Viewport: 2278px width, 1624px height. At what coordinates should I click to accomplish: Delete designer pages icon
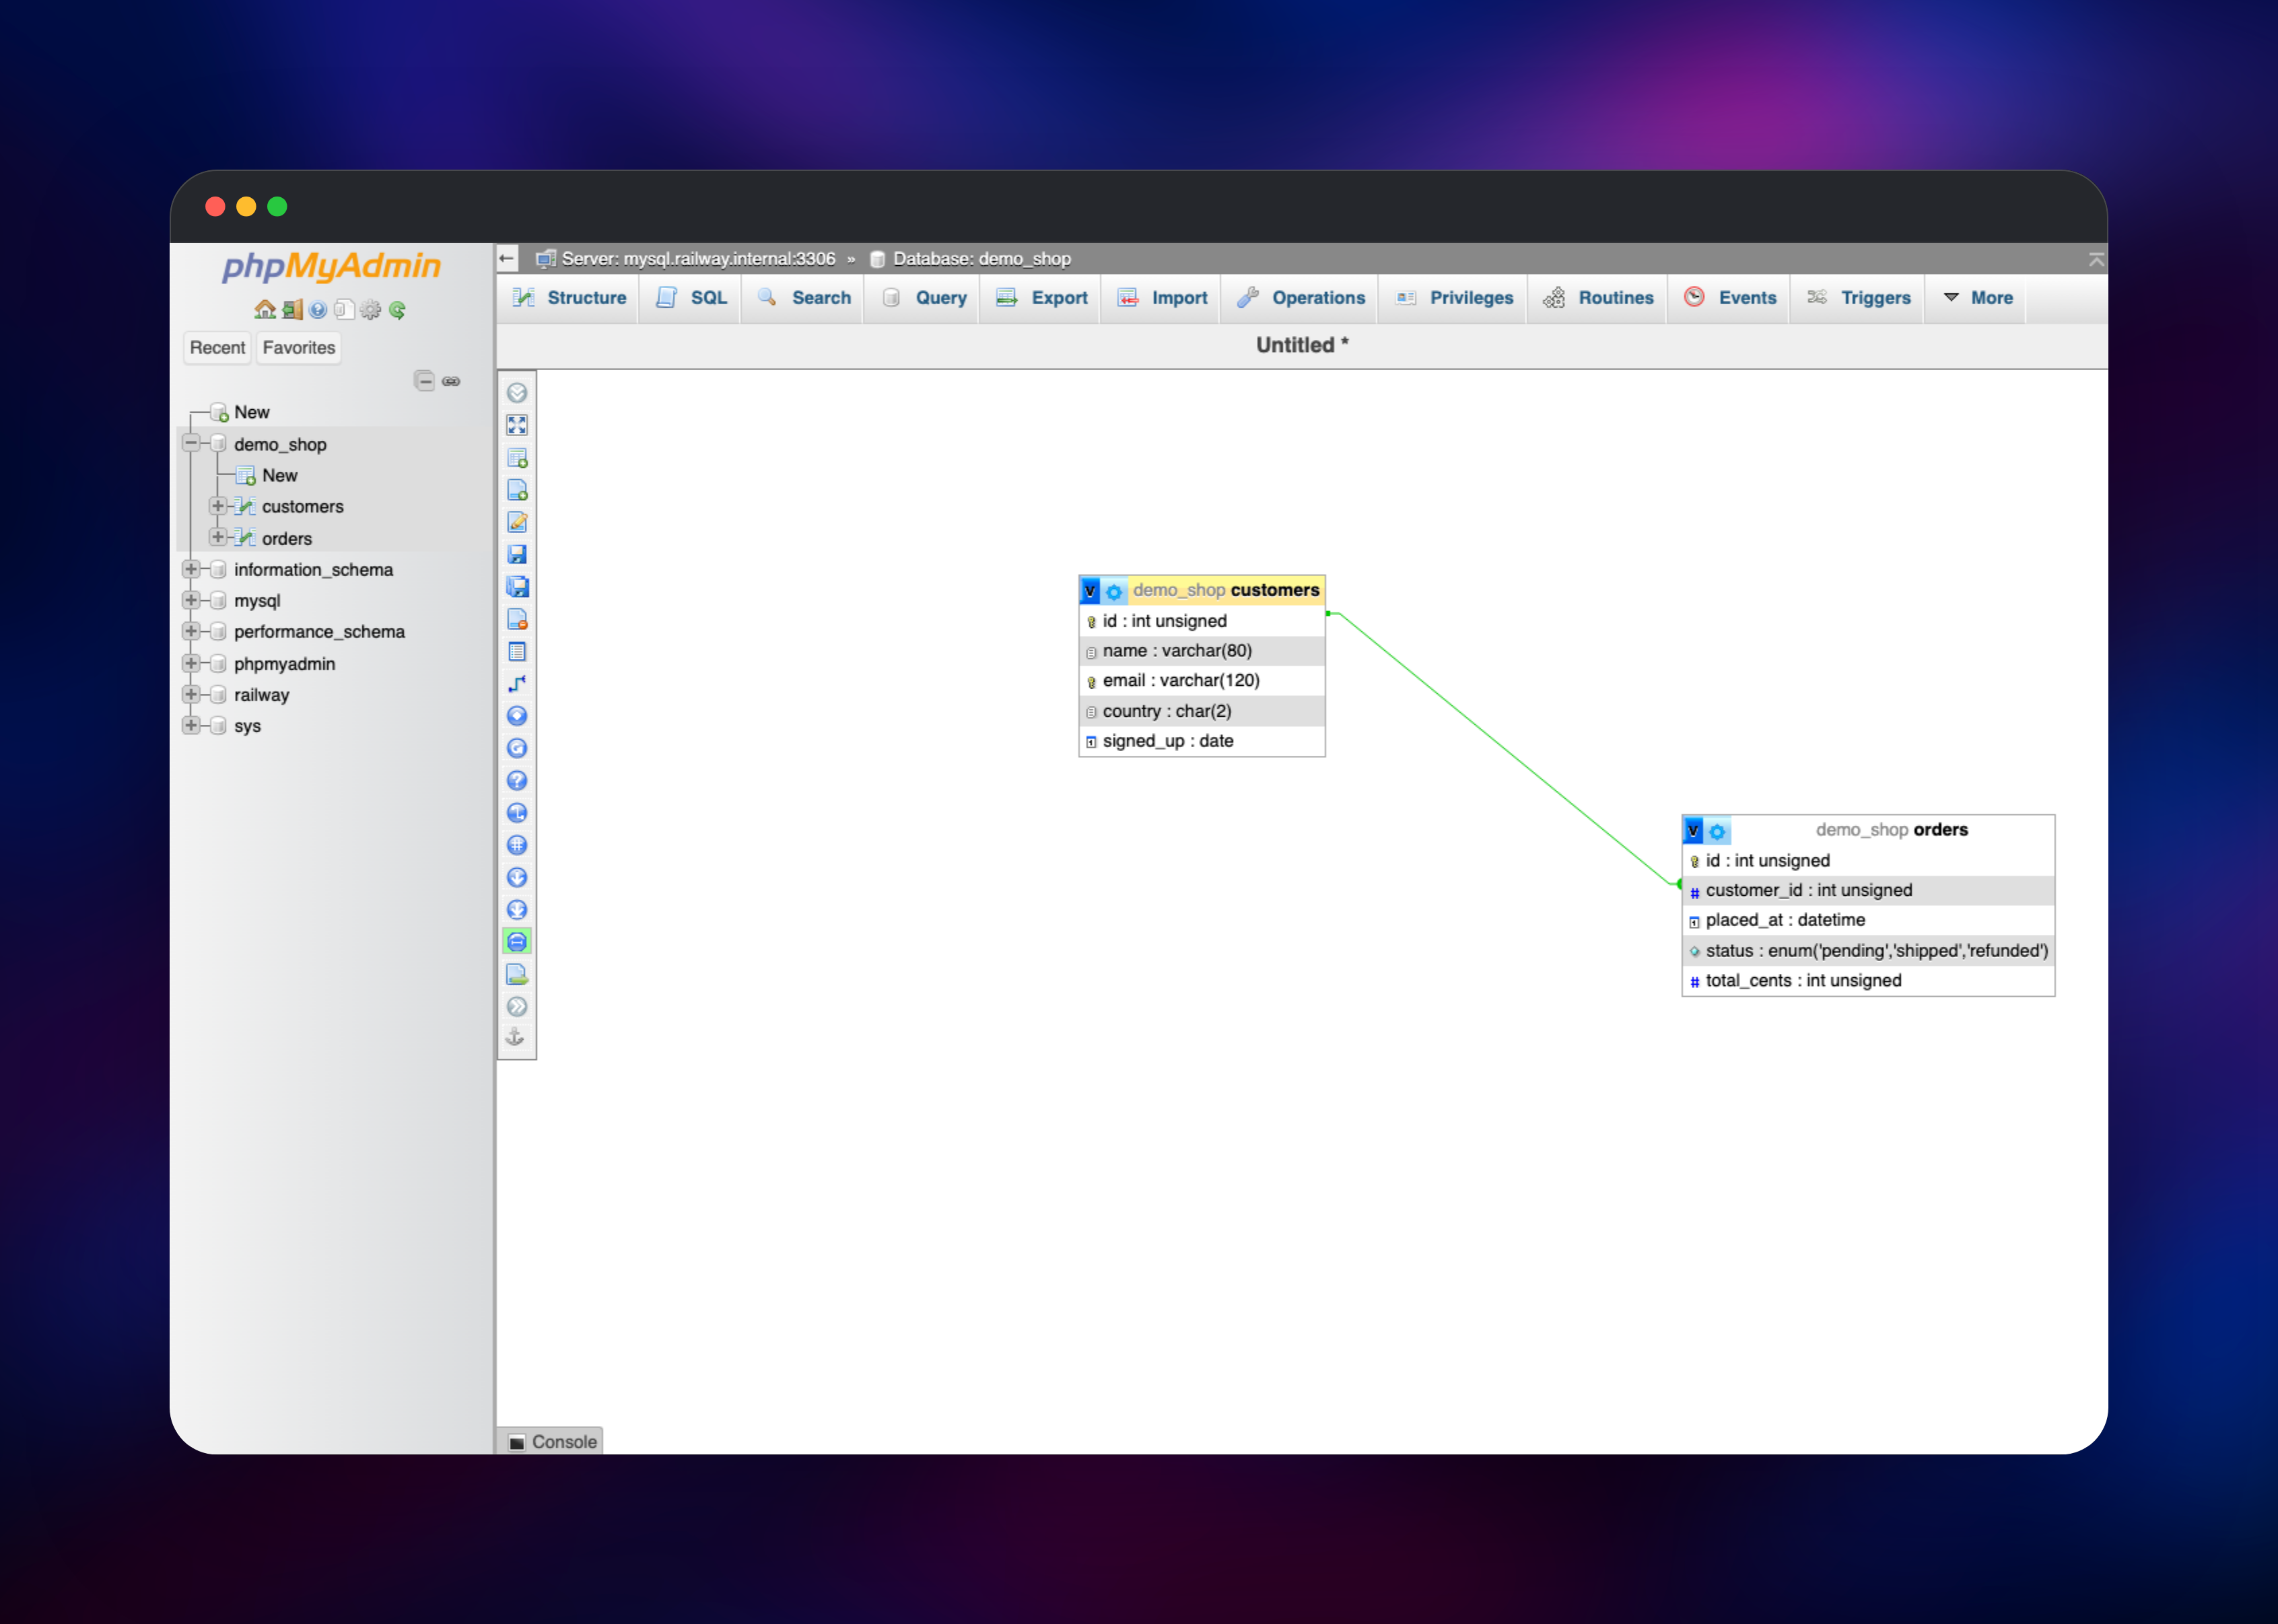pyautogui.click(x=517, y=619)
